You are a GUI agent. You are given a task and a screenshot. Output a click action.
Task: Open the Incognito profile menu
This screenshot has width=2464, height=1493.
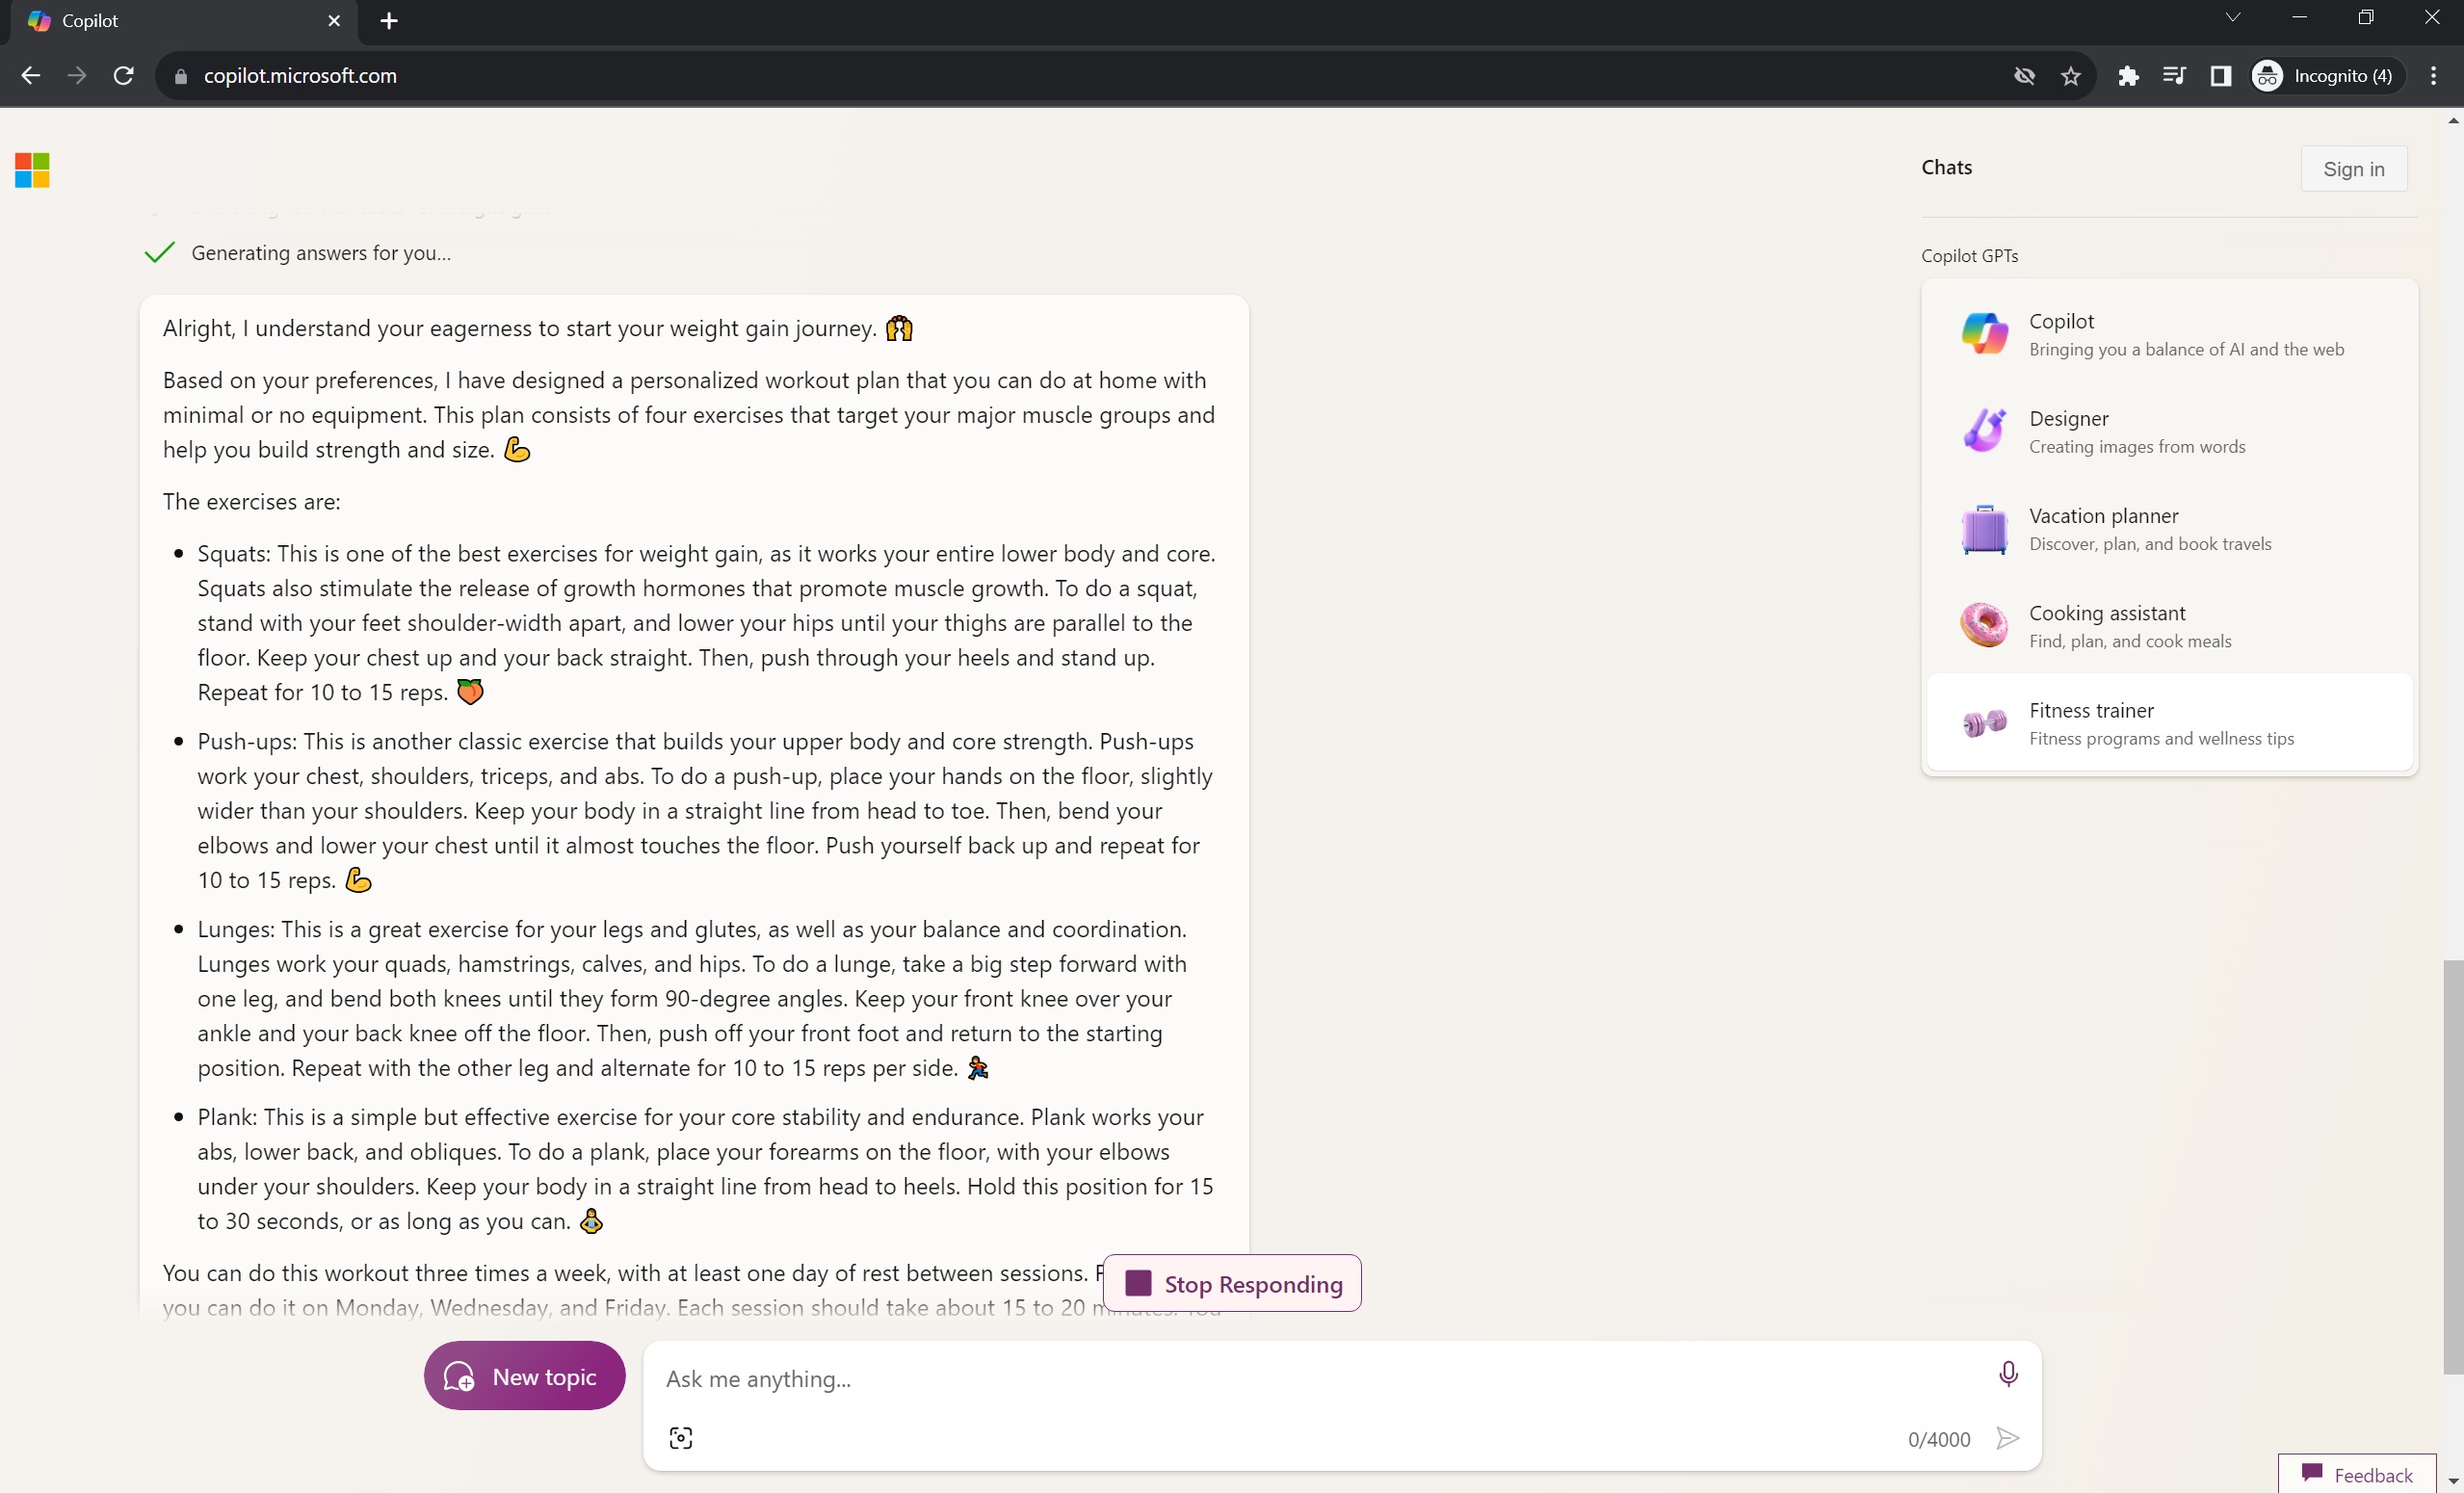2324,76
